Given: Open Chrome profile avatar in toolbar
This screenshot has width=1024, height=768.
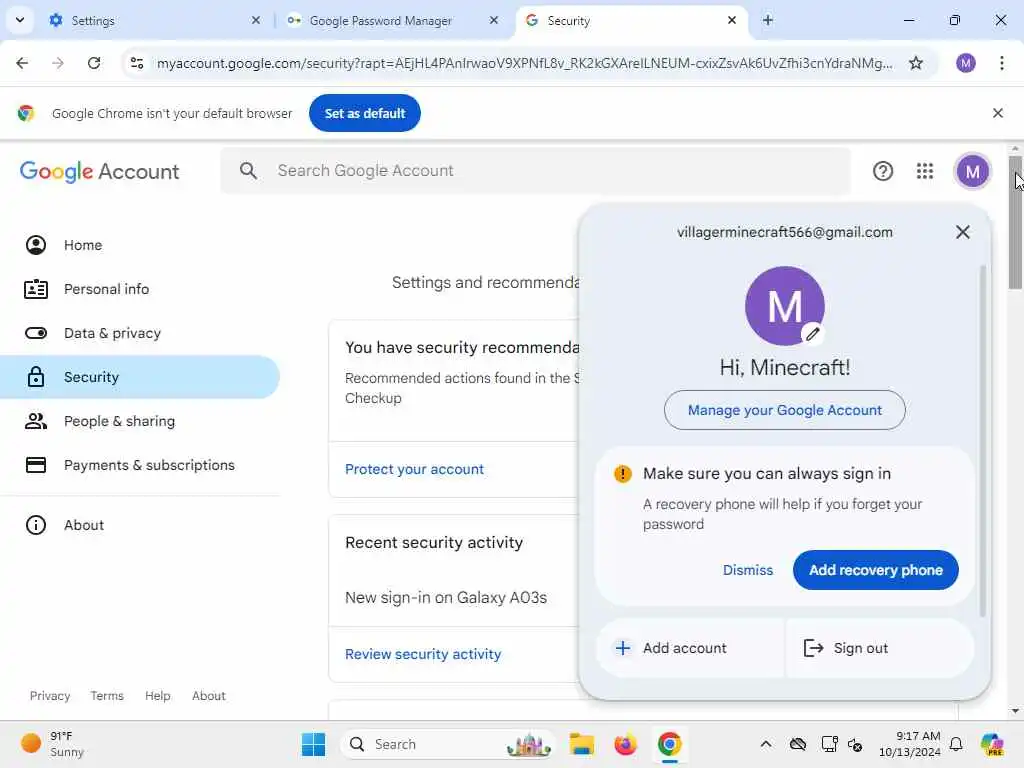Looking at the screenshot, I should tap(966, 63).
